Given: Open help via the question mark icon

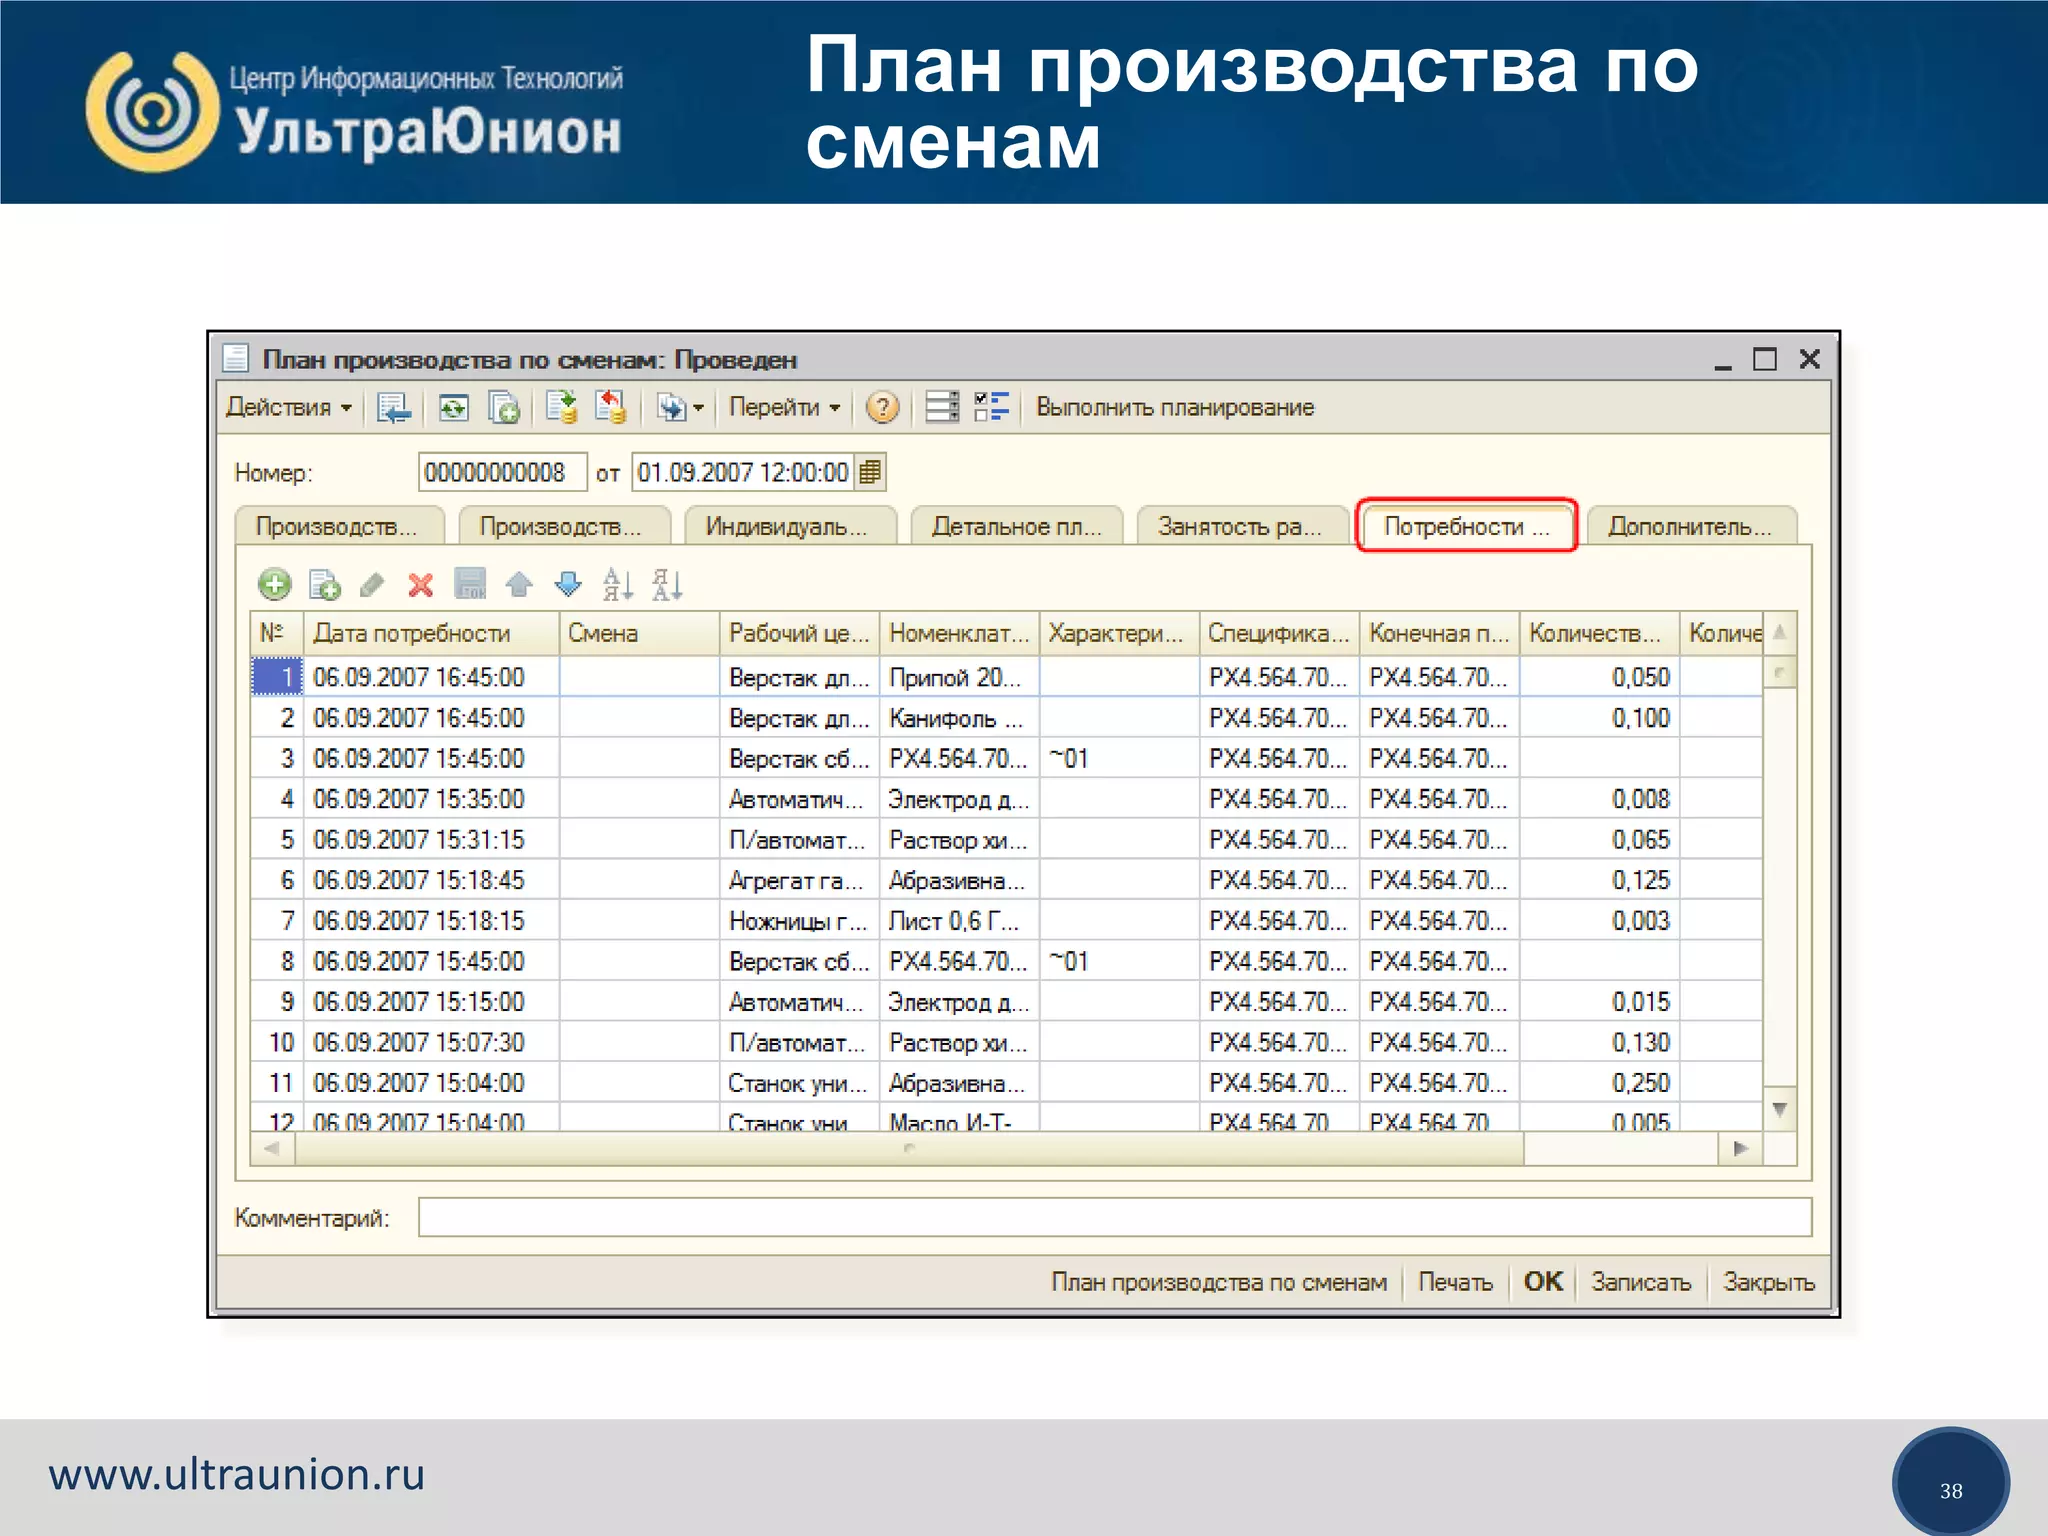Looking at the screenshot, I should click(x=882, y=407).
